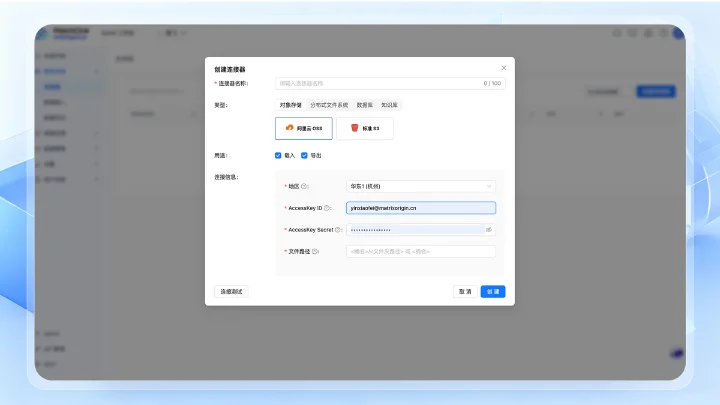Click the 连接器名称 input field
The image size is (720, 405).
coord(390,83)
